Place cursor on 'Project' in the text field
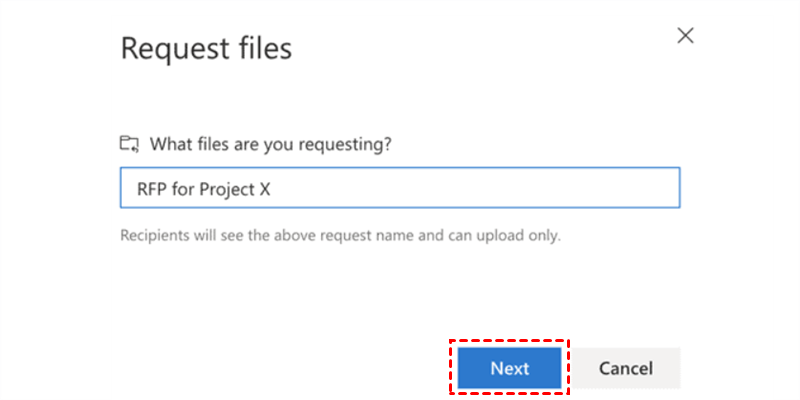This screenshot has width=800, height=400. point(225,188)
